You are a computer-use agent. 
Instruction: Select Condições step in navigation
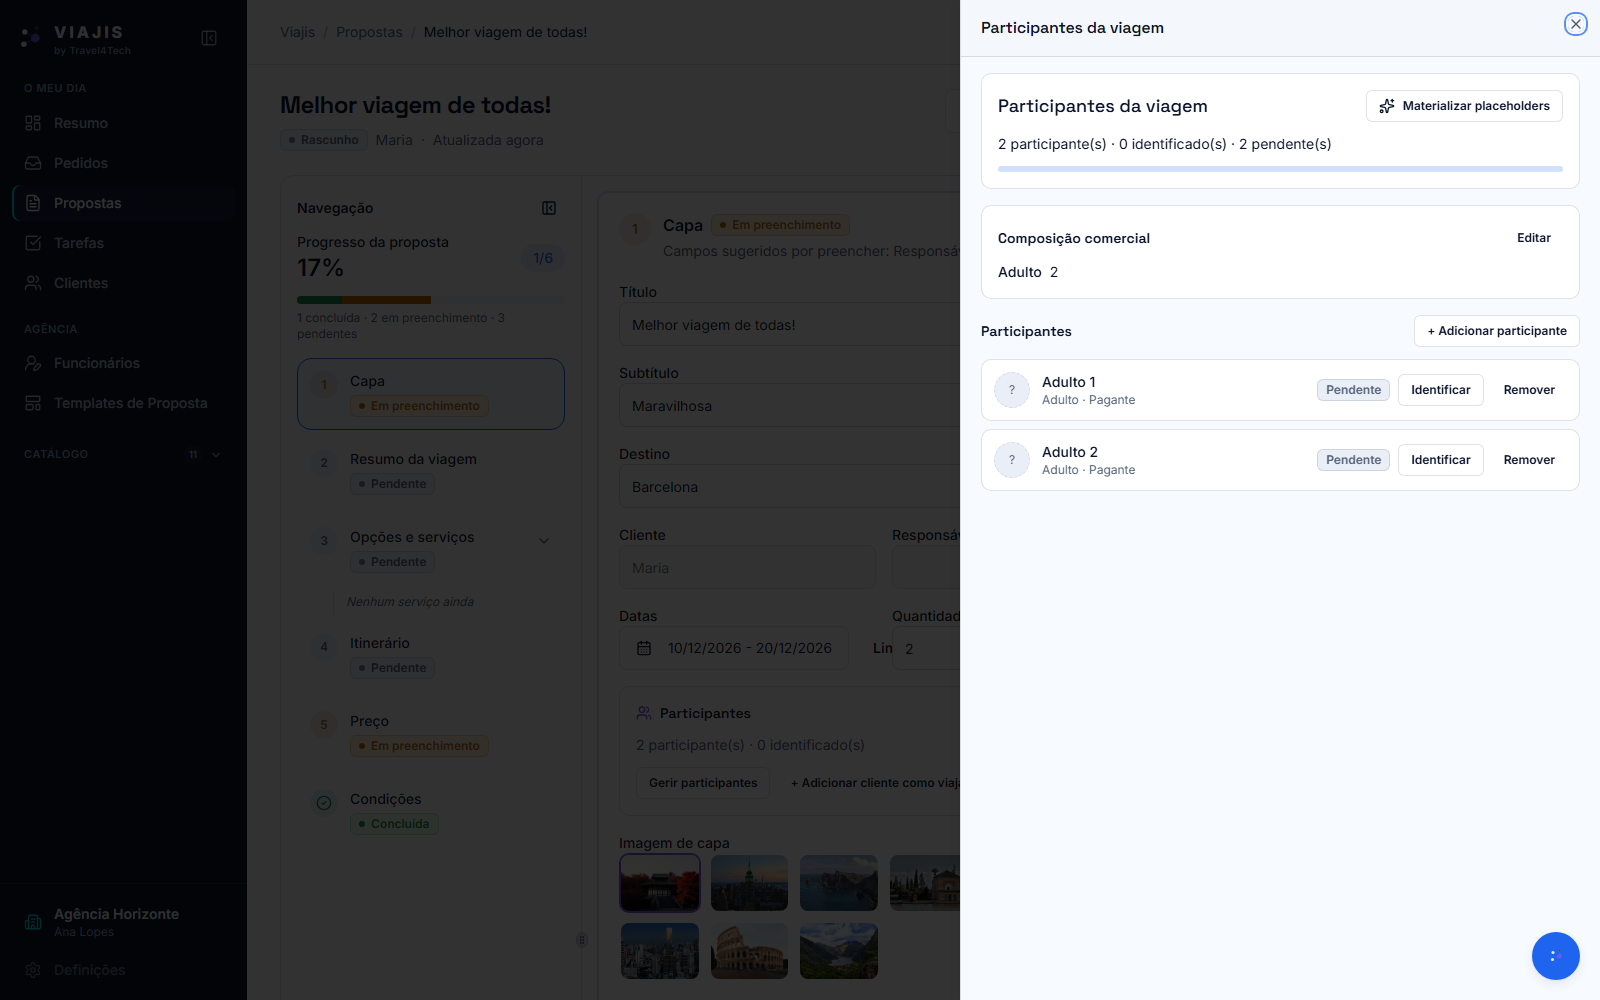(x=431, y=811)
